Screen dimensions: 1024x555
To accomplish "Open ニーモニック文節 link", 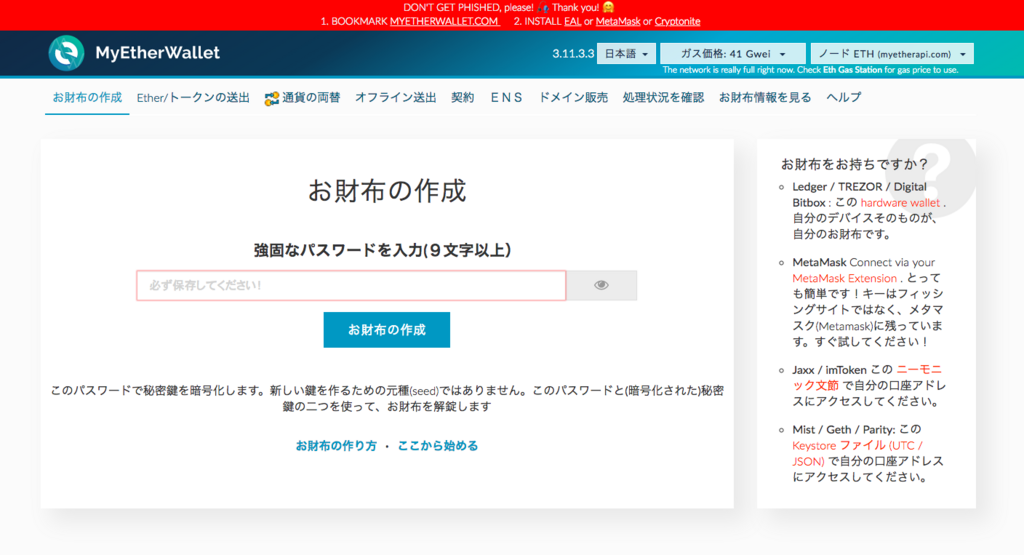I will 867,377.
